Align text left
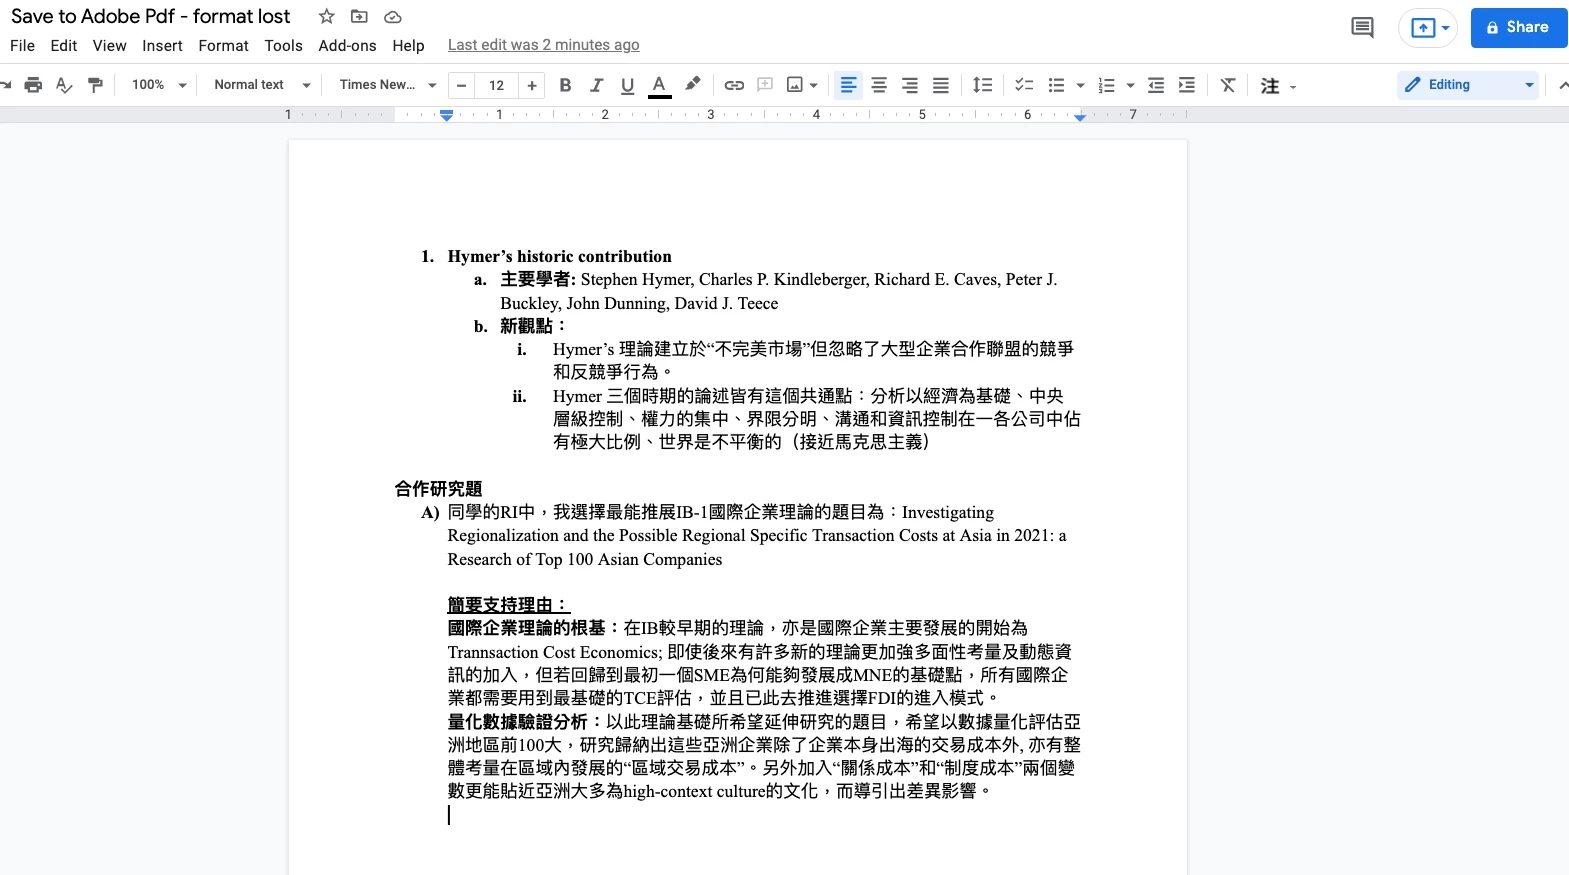This screenshot has width=1569, height=875. [x=848, y=85]
